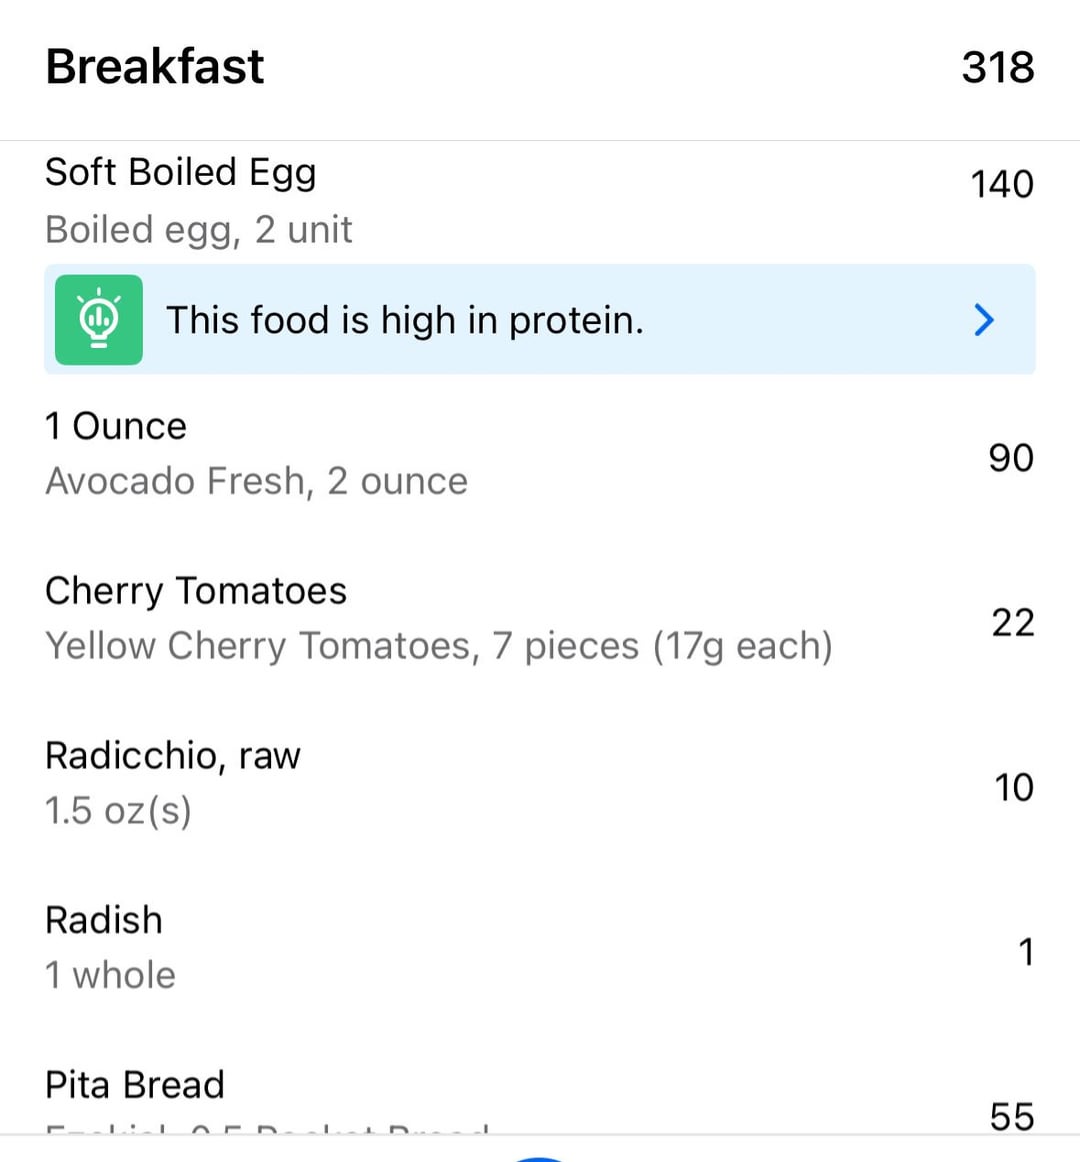Select the Avocado Fresh 2 ounce entry

pos(540,454)
